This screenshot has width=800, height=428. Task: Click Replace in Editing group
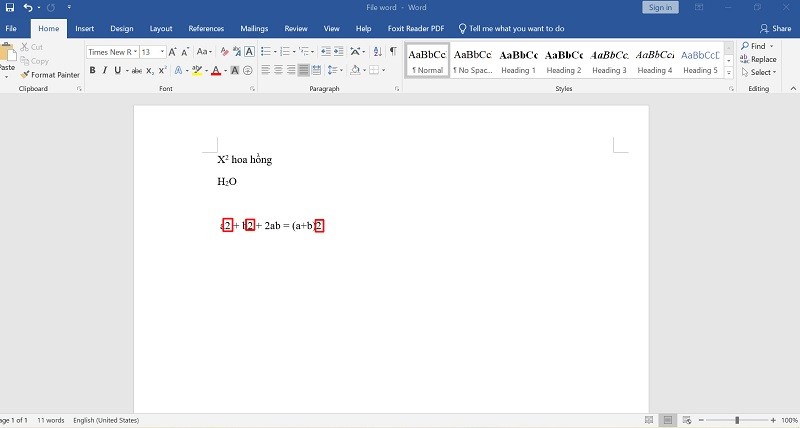(x=758, y=59)
